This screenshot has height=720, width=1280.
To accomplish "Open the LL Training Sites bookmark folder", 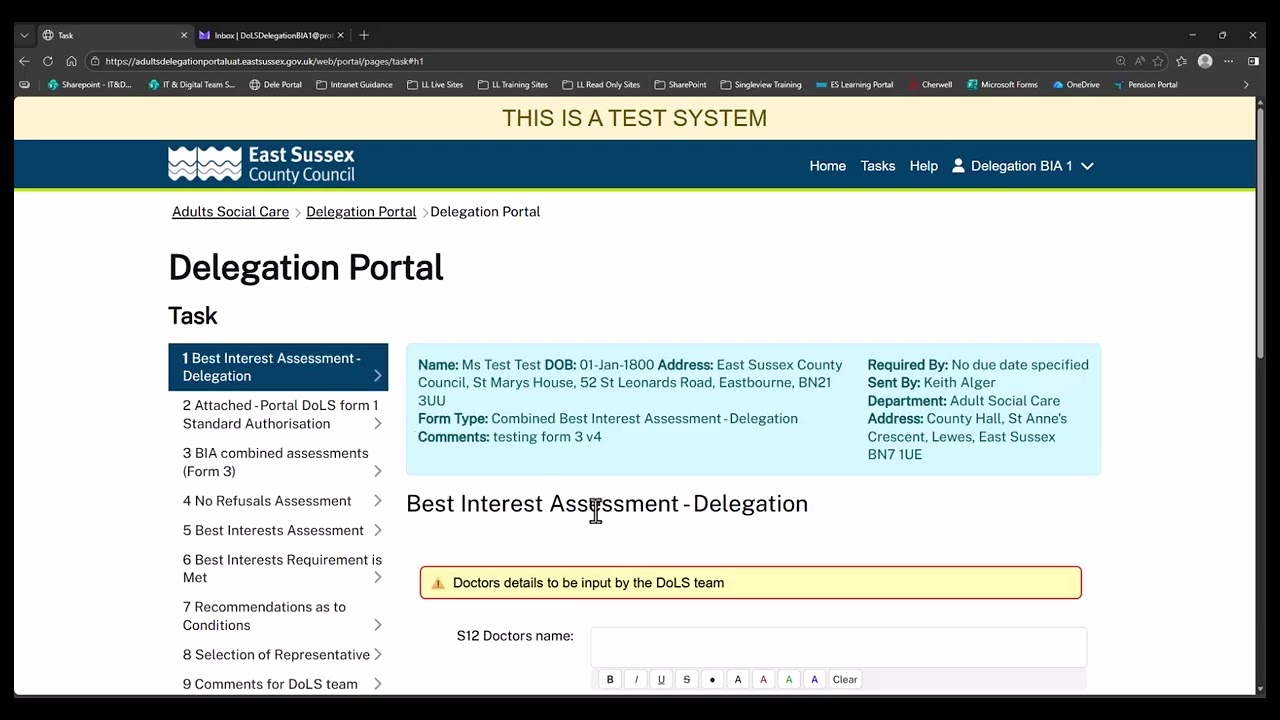I will [512, 85].
